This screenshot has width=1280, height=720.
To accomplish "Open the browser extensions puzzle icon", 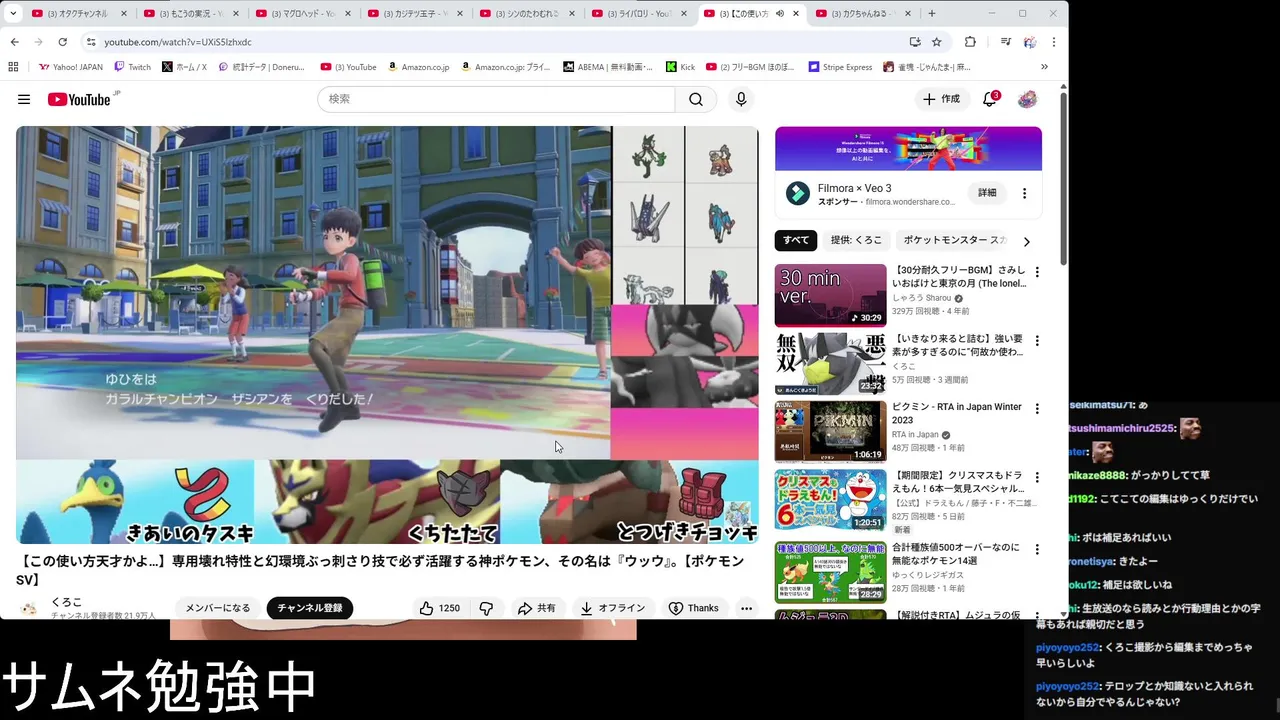I will (x=970, y=42).
